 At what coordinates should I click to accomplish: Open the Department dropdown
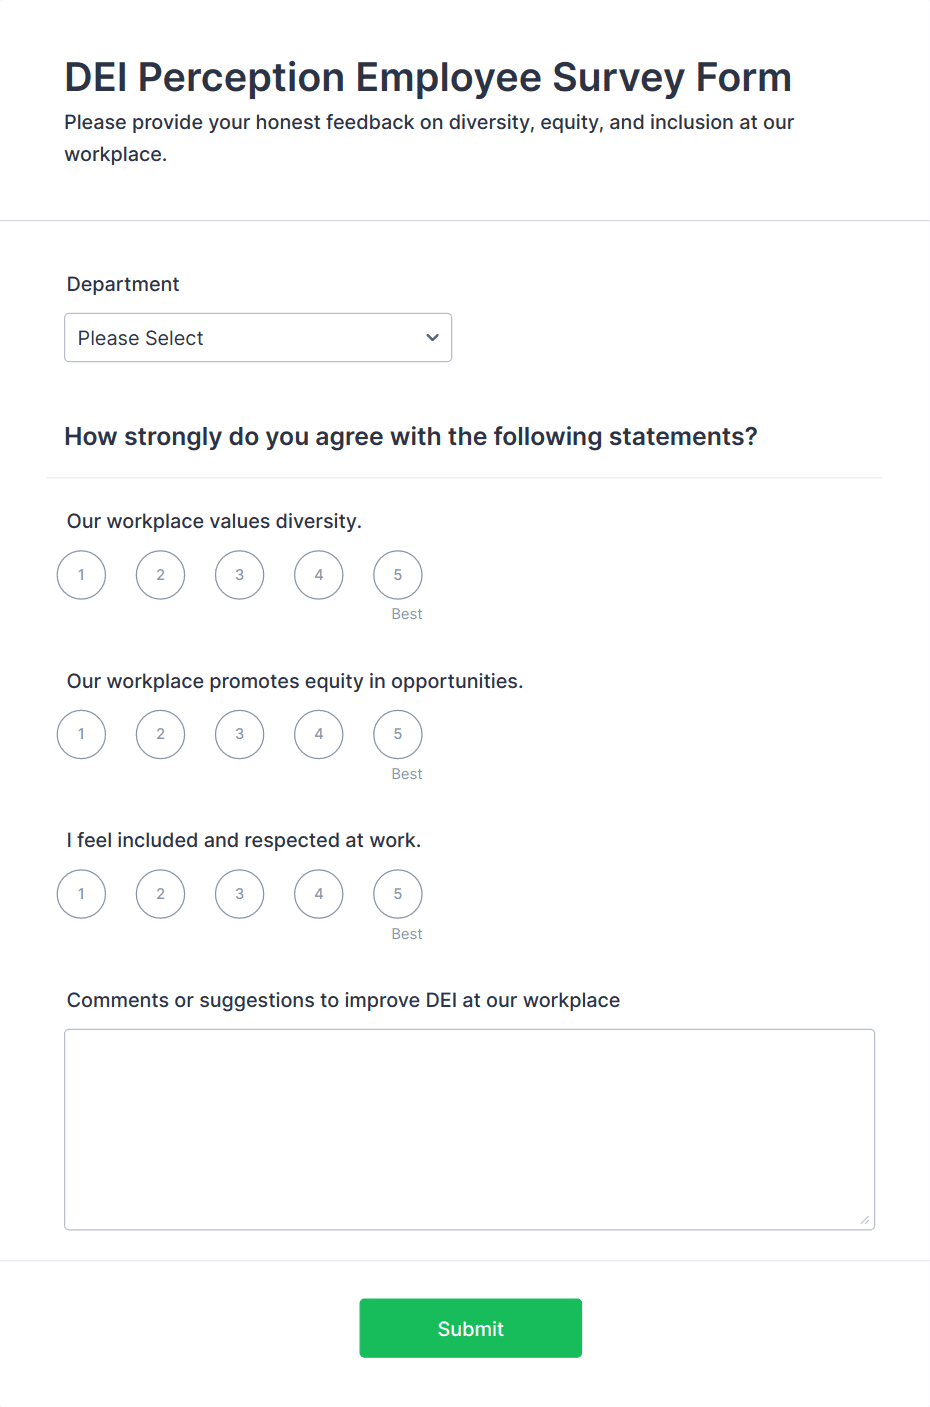pyautogui.click(x=257, y=338)
